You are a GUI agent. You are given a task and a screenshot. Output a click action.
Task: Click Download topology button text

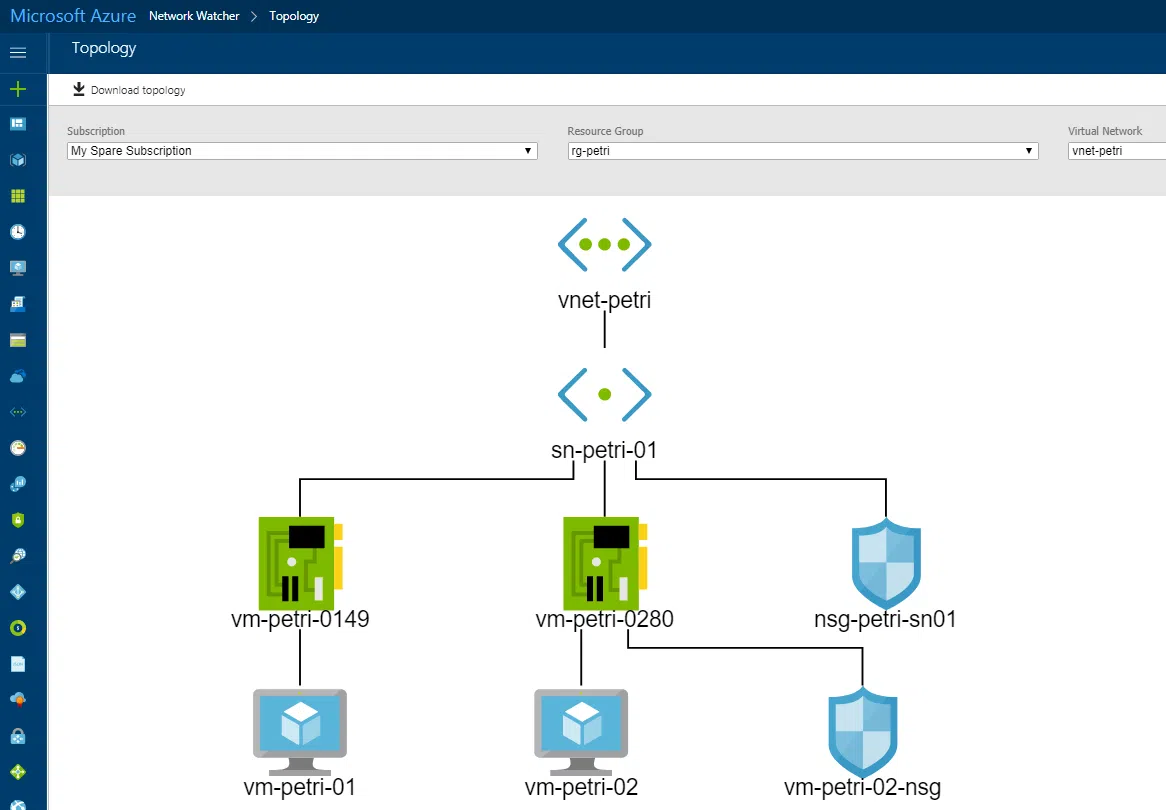138,90
